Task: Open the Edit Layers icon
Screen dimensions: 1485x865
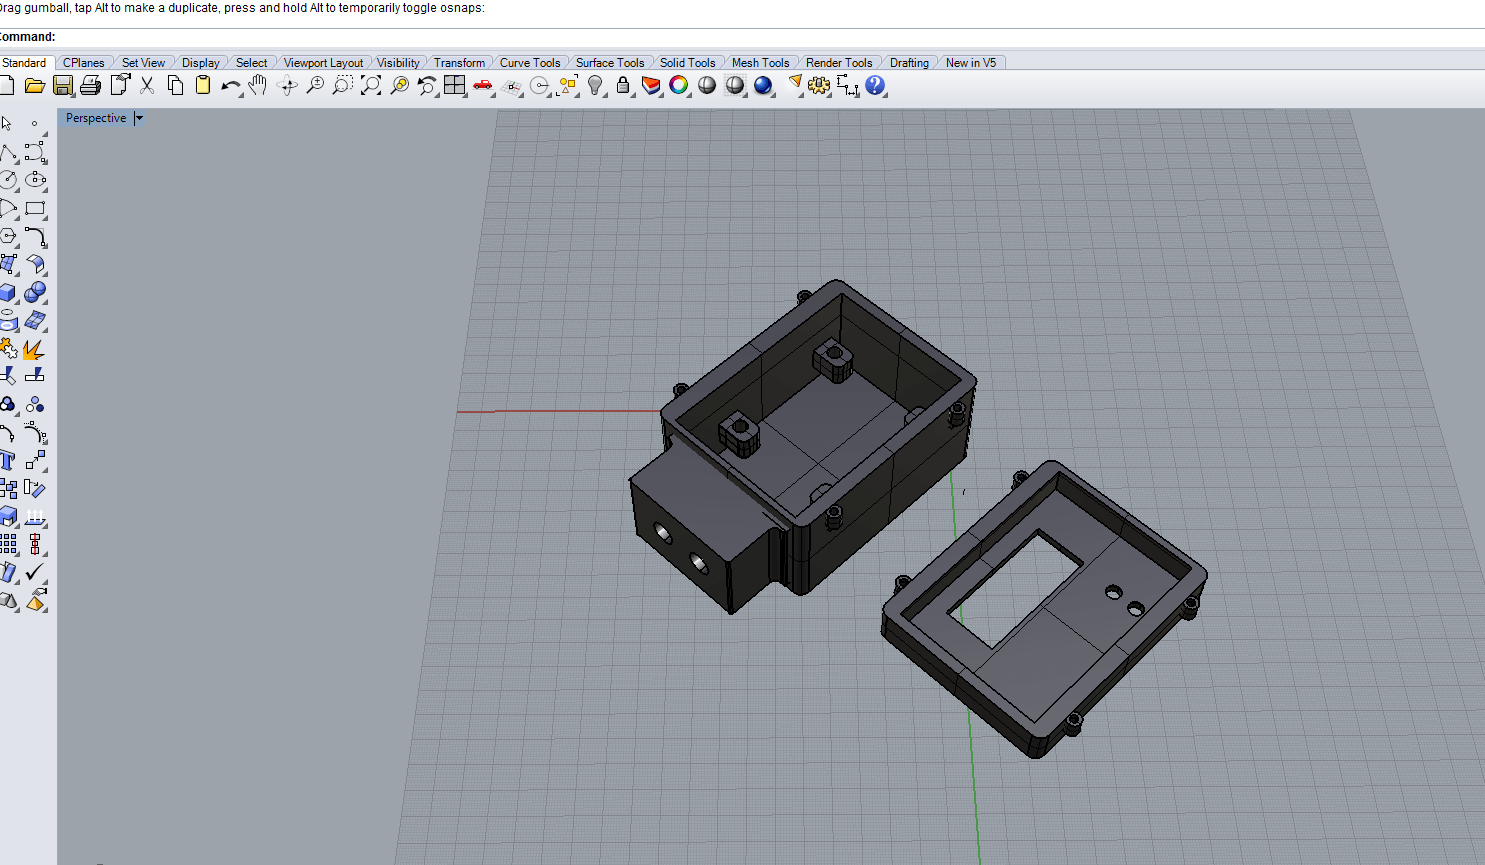Action: [x=651, y=86]
